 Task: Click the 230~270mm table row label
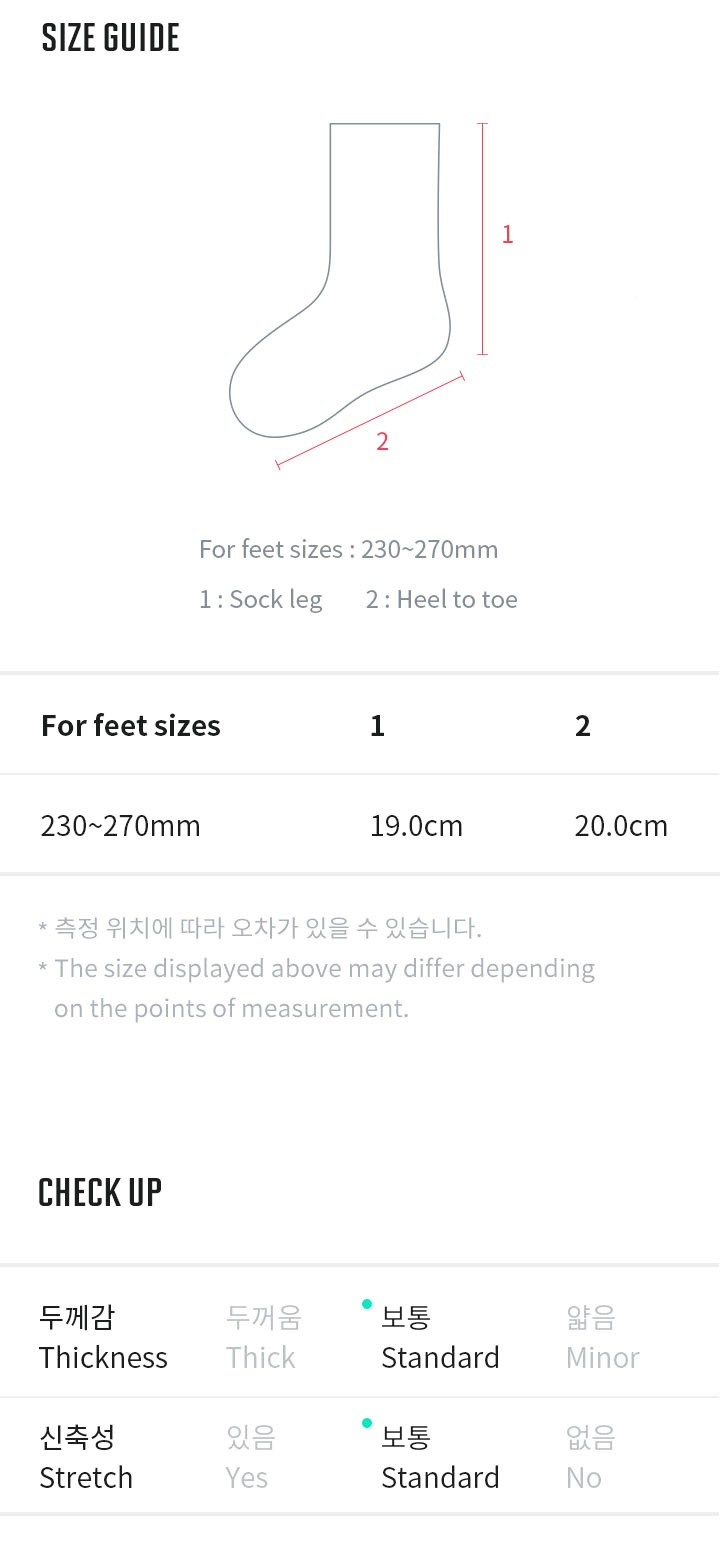pos(120,826)
